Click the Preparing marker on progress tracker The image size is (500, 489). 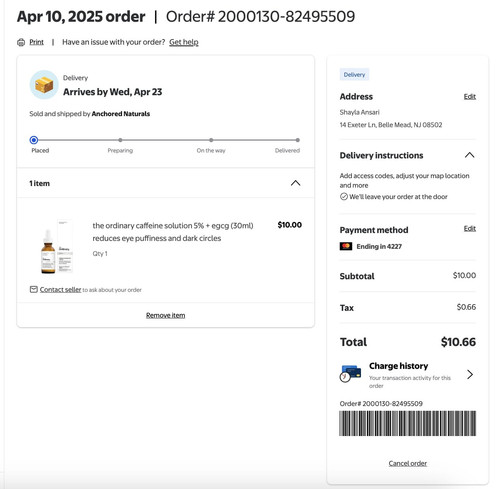tap(120, 140)
